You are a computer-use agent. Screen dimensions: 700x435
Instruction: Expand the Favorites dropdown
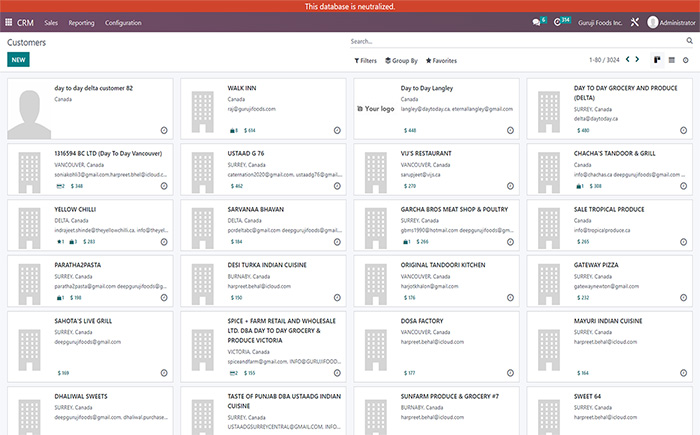click(x=441, y=61)
